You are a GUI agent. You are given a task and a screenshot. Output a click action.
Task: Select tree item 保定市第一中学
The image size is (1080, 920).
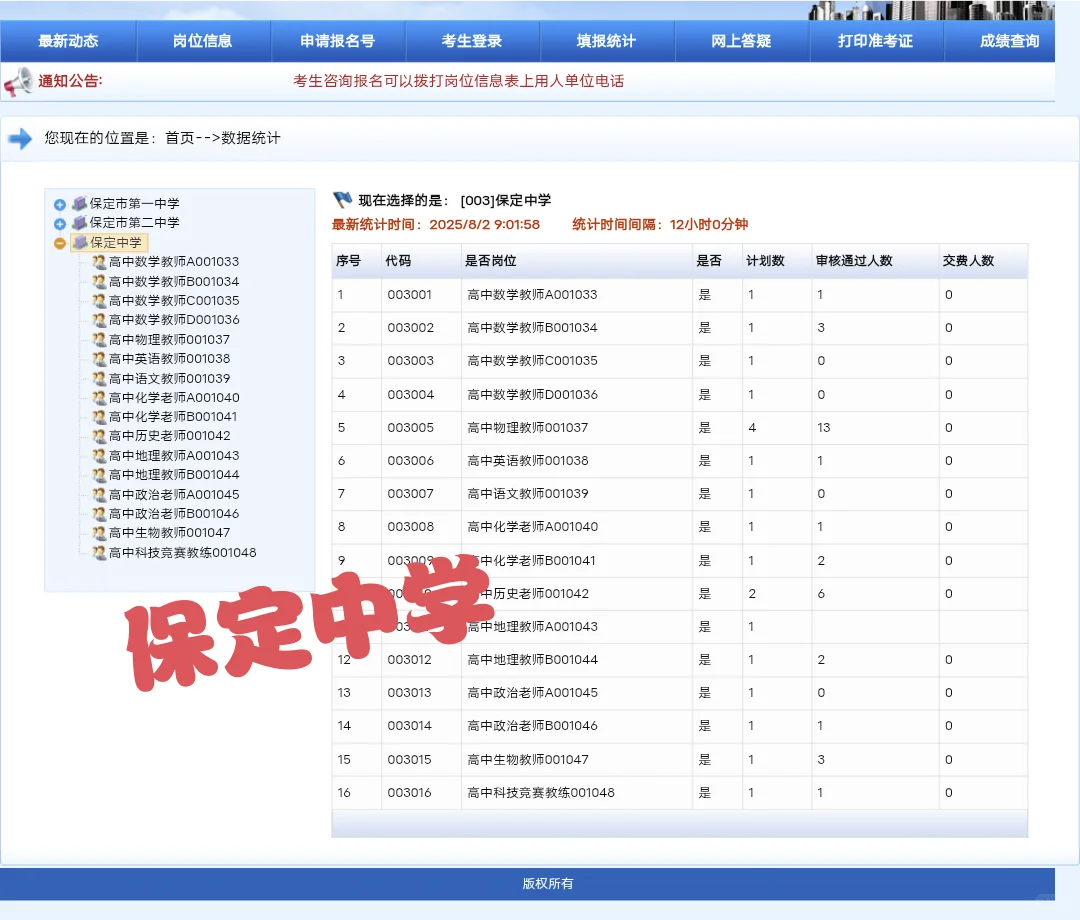click(134, 204)
